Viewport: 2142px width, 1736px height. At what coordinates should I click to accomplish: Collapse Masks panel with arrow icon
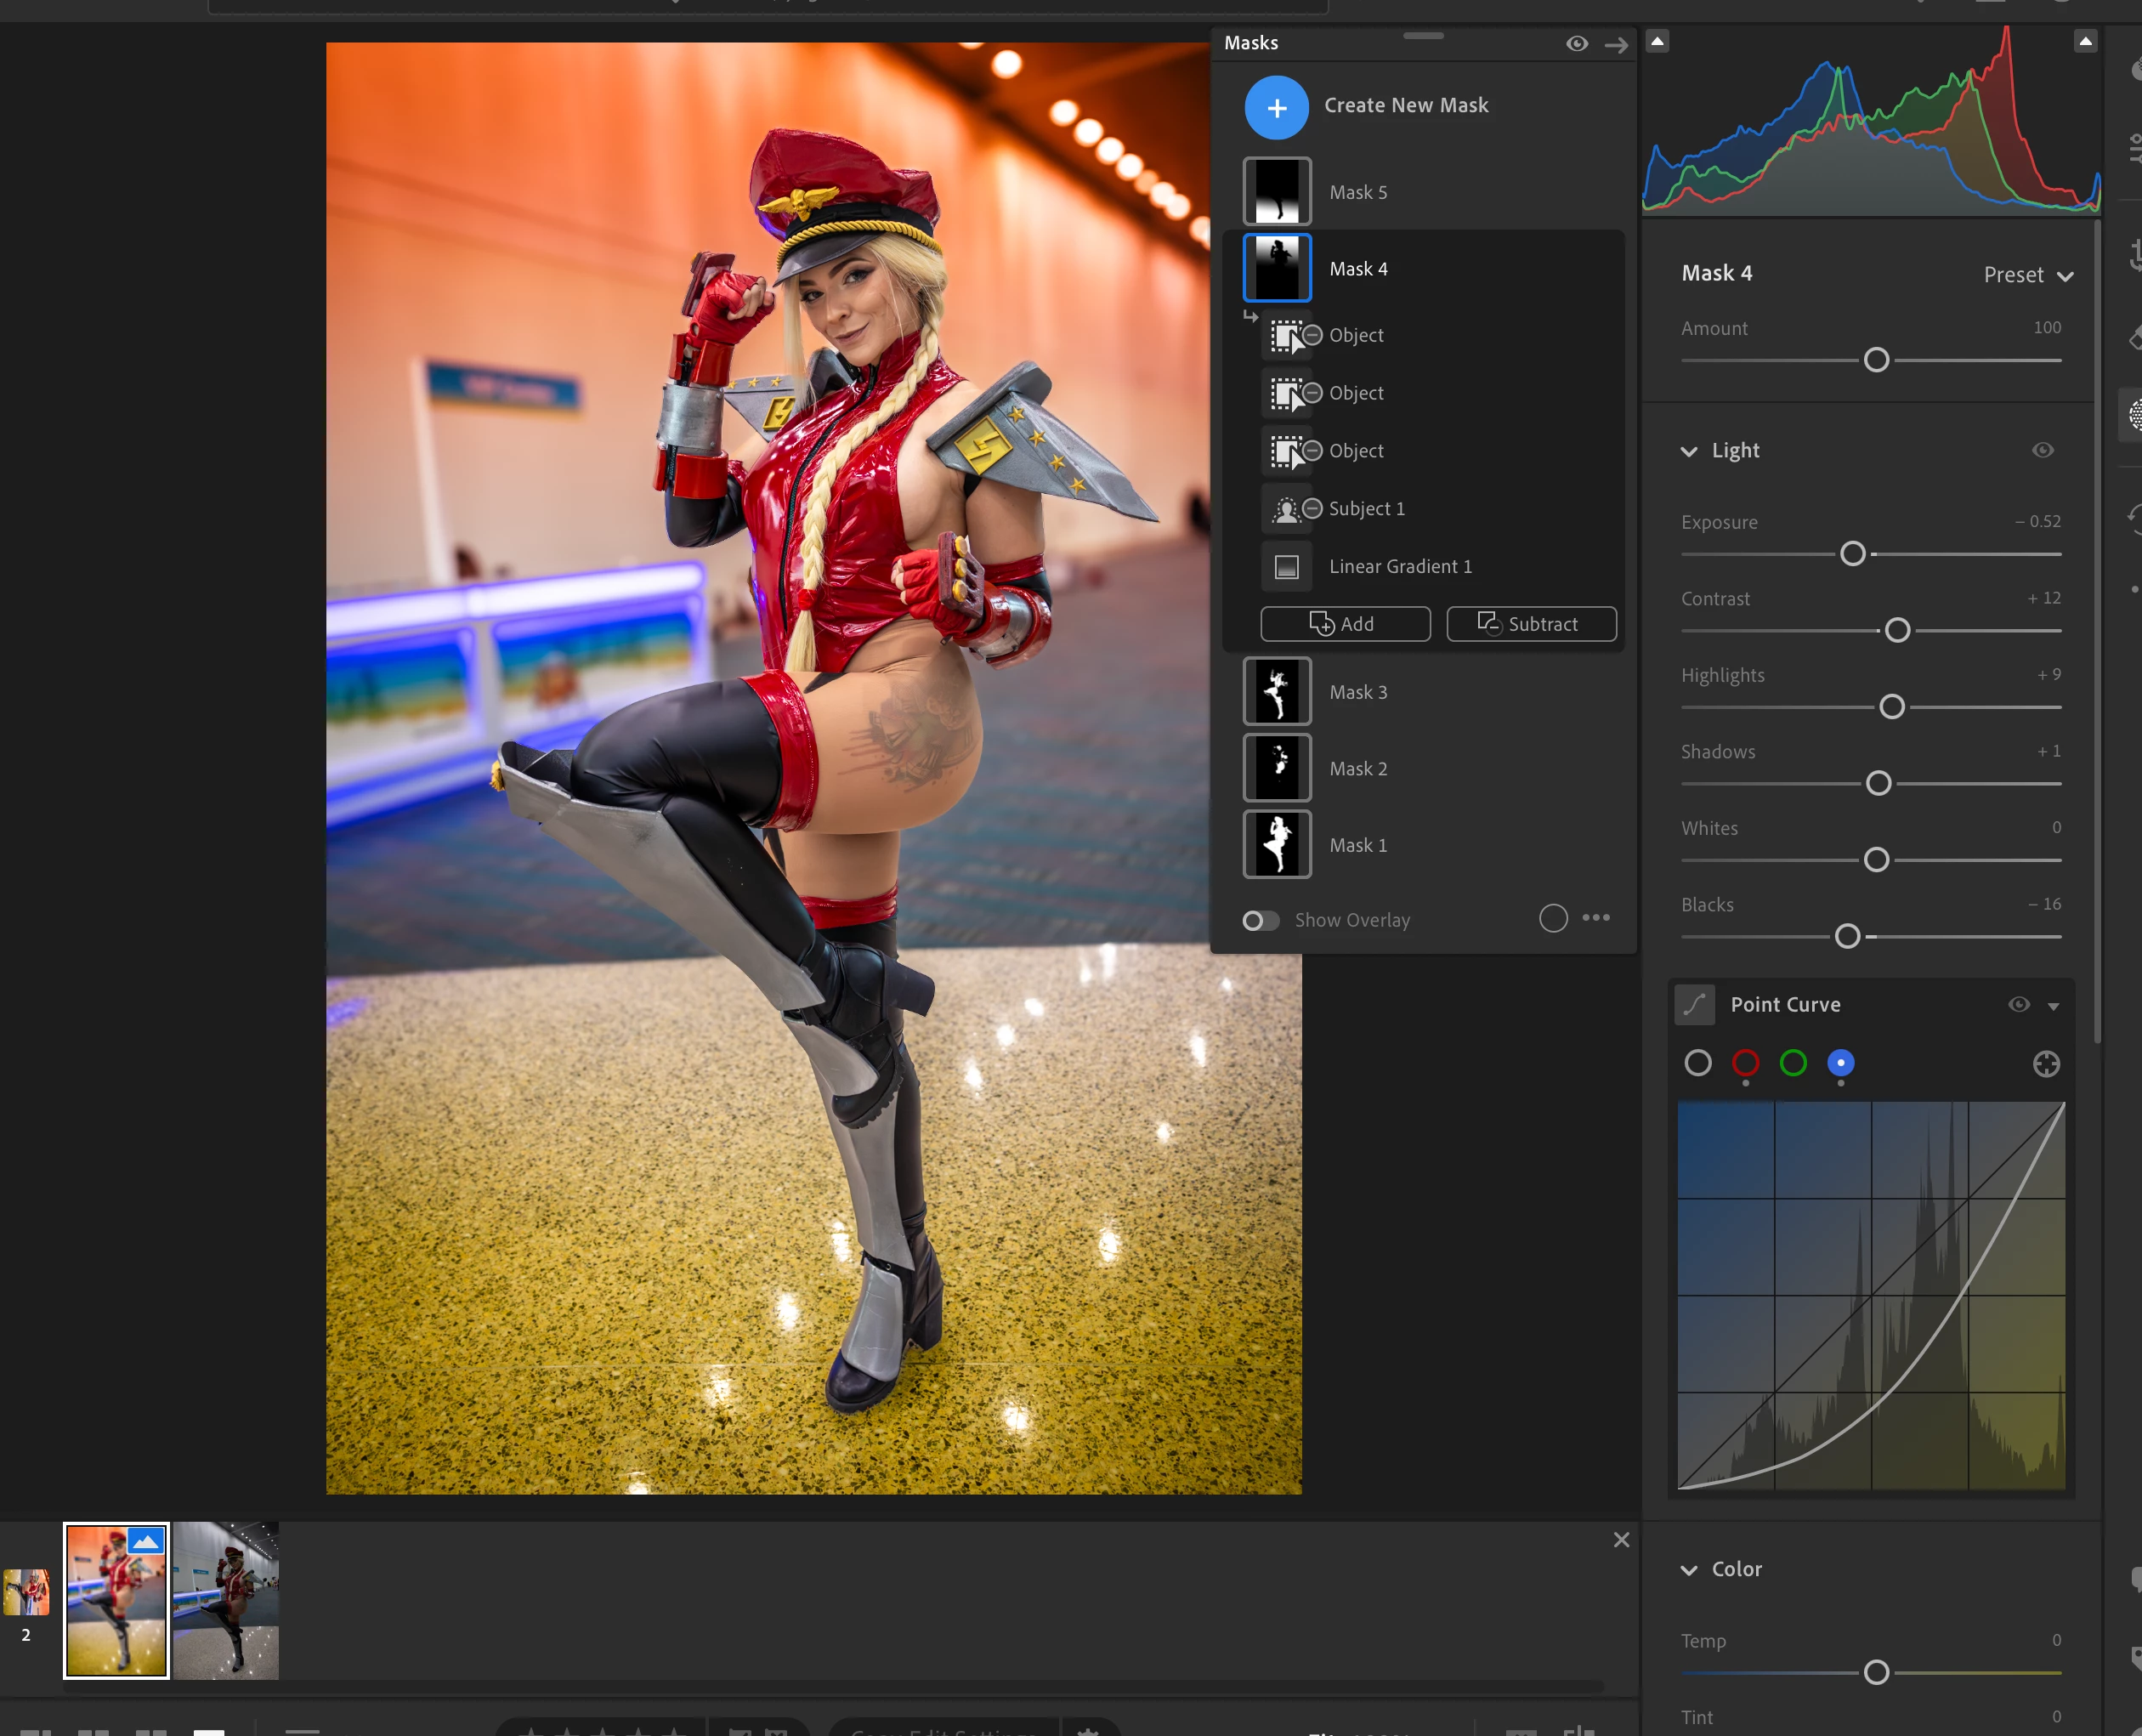coord(1616,45)
